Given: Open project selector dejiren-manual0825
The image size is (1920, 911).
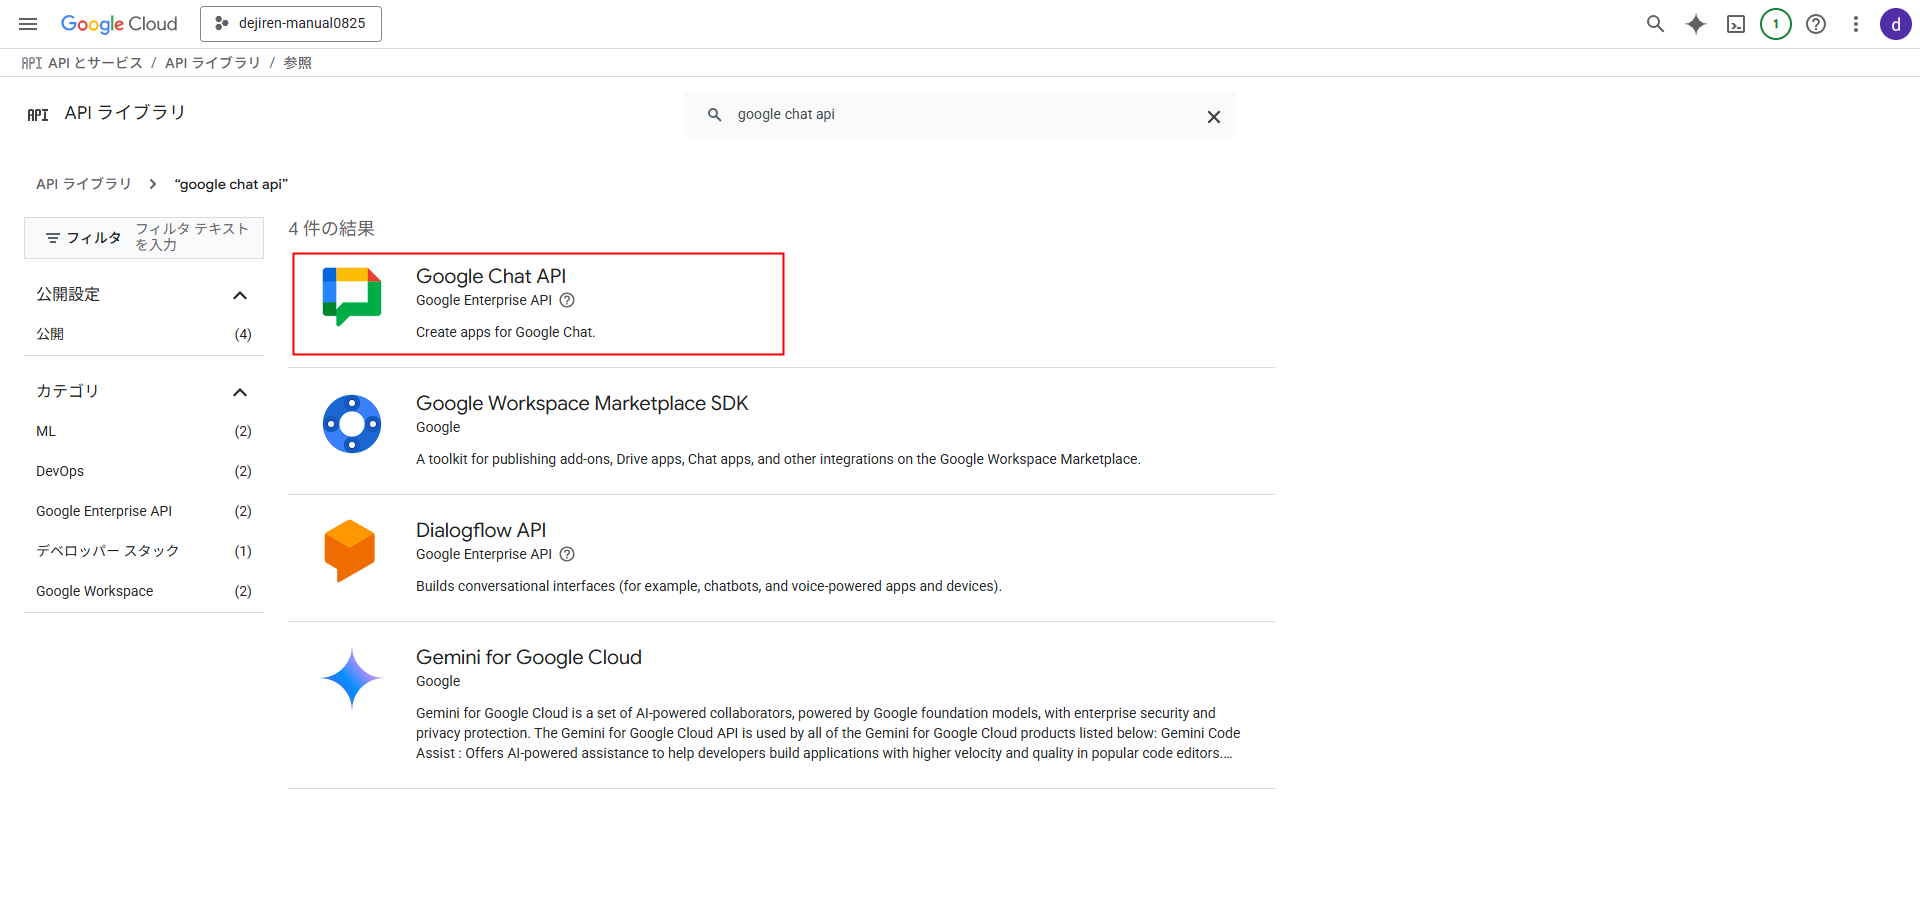Looking at the screenshot, I should tap(291, 24).
